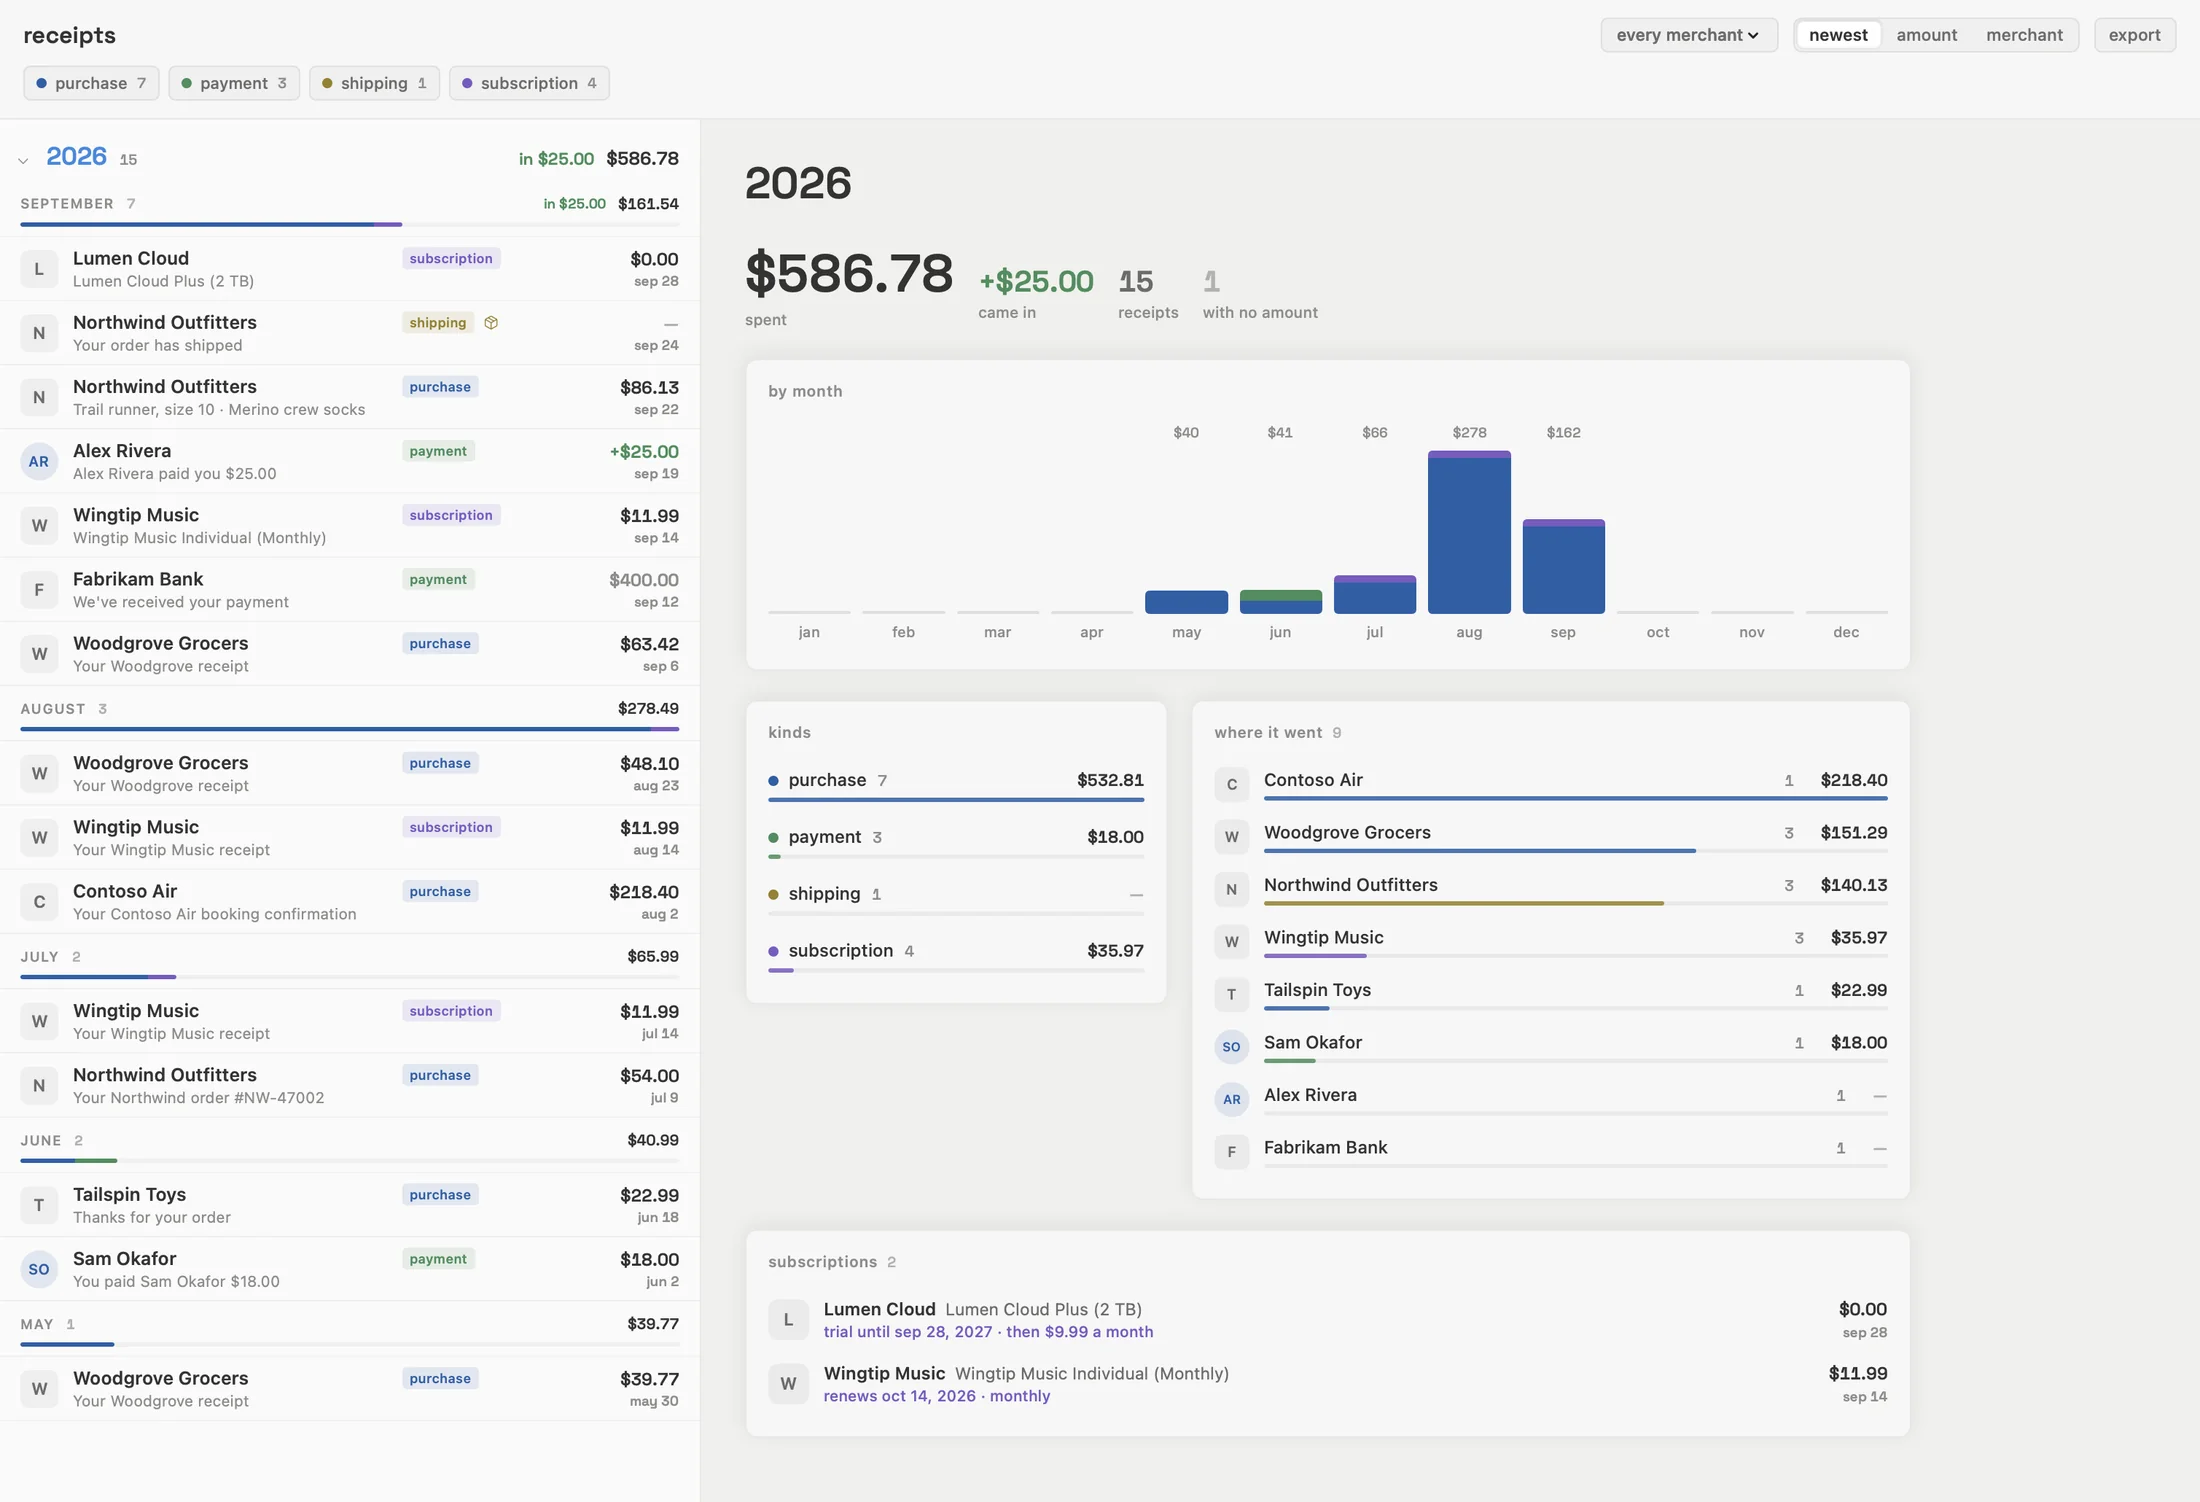This screenshot has width=2200, height=1502.
Task: Click the Alex Rivera AR avatar in receipts list
Action: coord(39,461)
